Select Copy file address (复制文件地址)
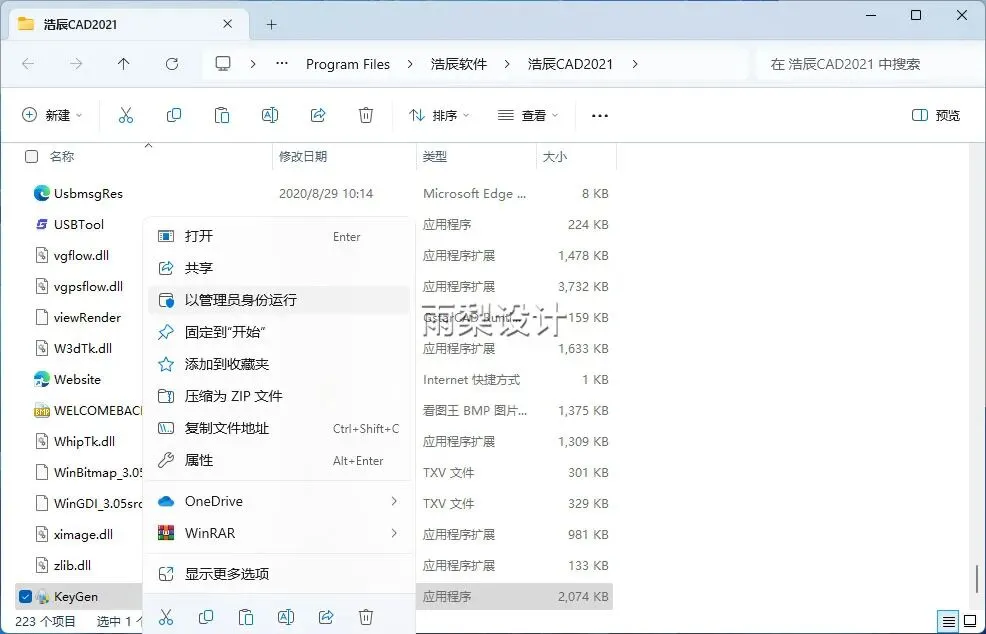986x634 pixels. coord(279,428)
